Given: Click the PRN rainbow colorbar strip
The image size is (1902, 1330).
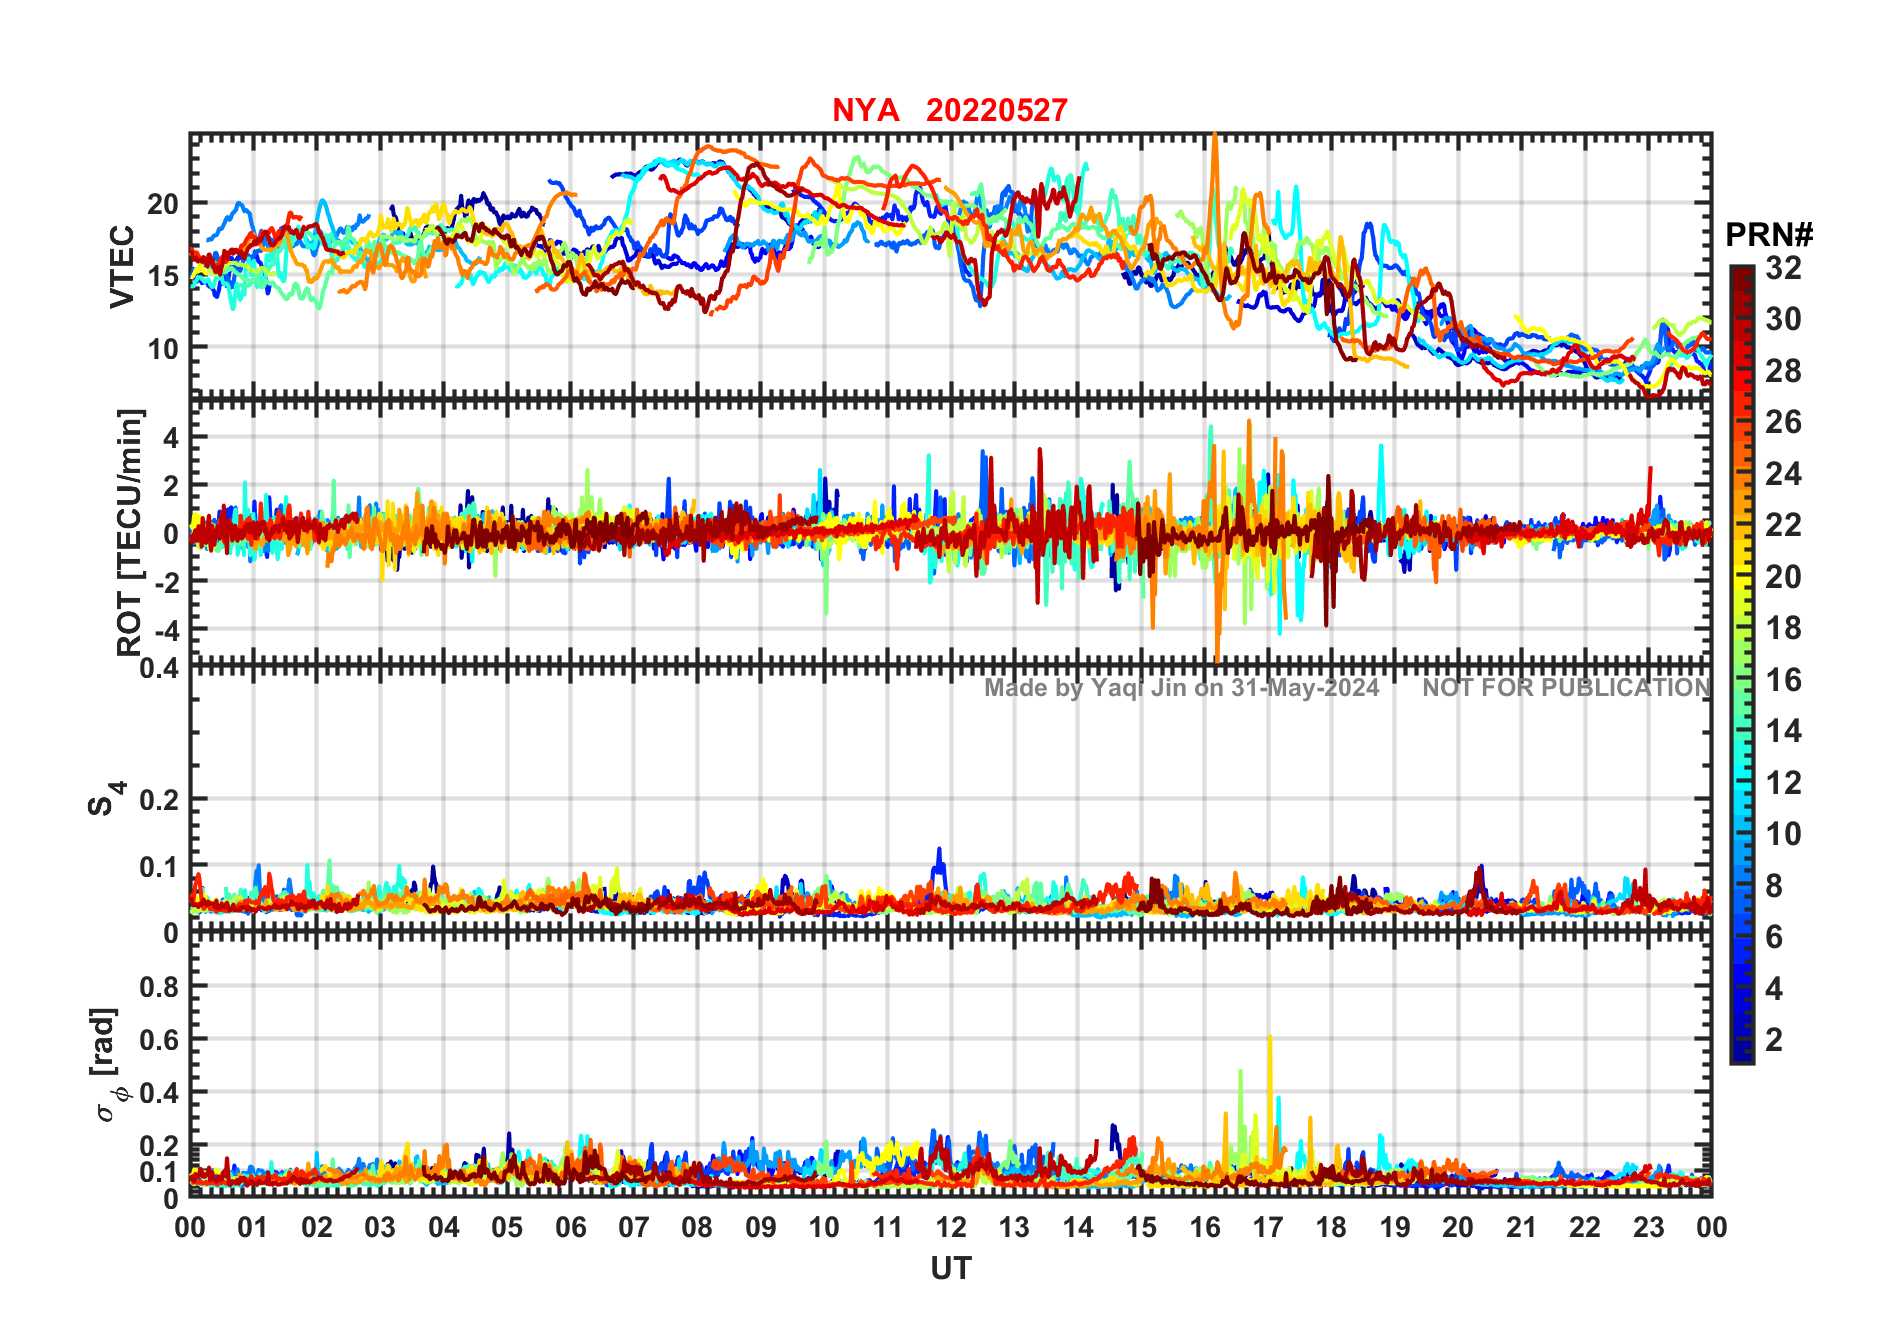Looking at the screenshot, I should click(1741, 665).
